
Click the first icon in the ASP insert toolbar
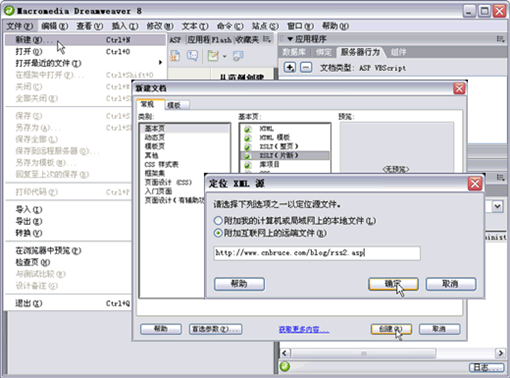[175, 56]
